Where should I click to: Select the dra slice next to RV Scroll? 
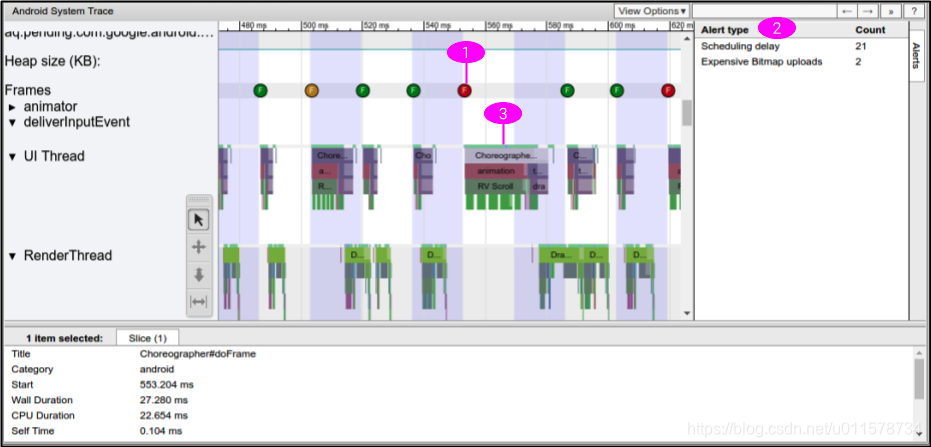point(539,186)
